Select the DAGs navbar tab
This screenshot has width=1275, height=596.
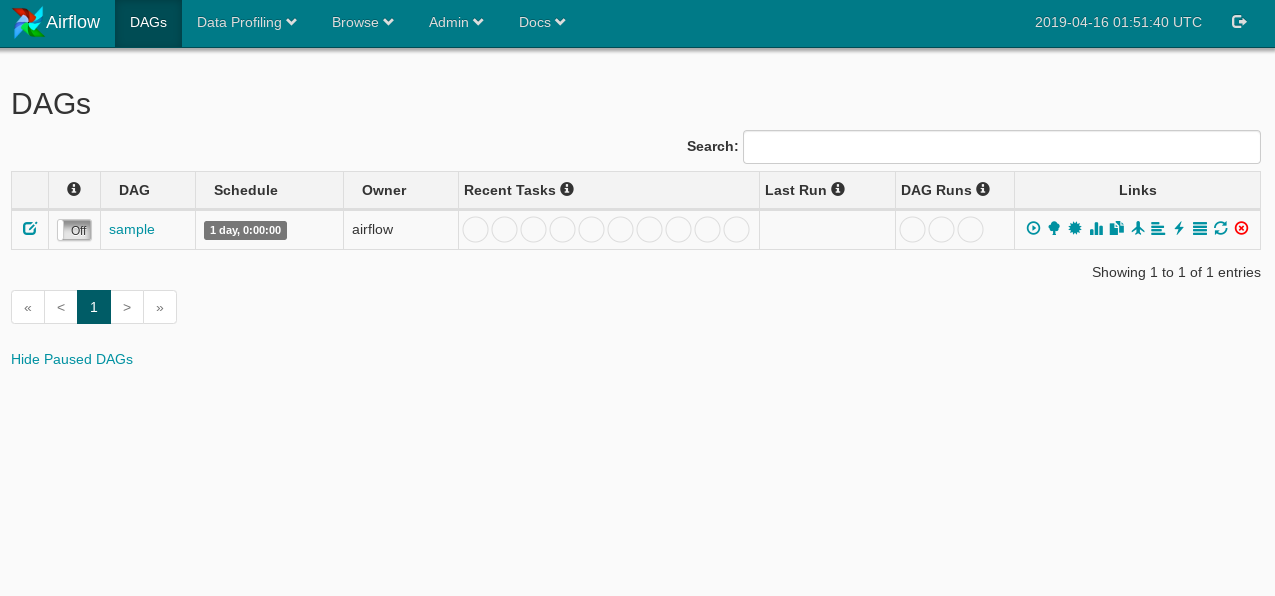[x=148, y=22]
